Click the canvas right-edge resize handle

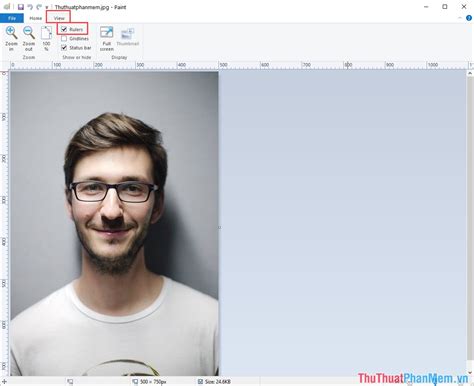point(219,227)
